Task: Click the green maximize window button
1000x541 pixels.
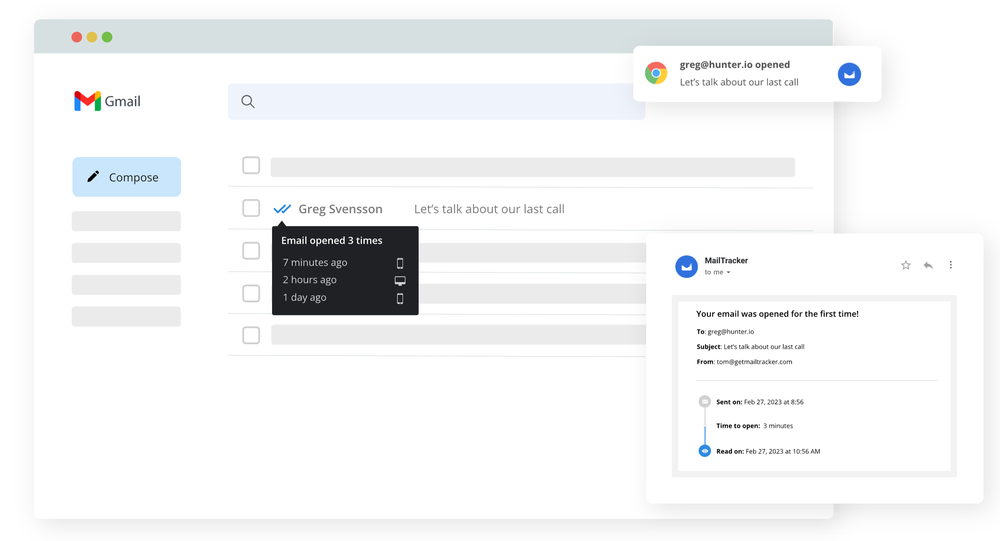Action: click(107, 37)
